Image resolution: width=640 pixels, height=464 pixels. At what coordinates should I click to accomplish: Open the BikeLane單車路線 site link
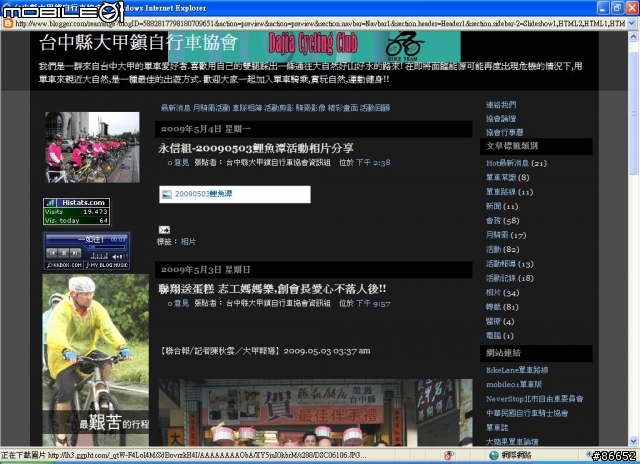517,370
